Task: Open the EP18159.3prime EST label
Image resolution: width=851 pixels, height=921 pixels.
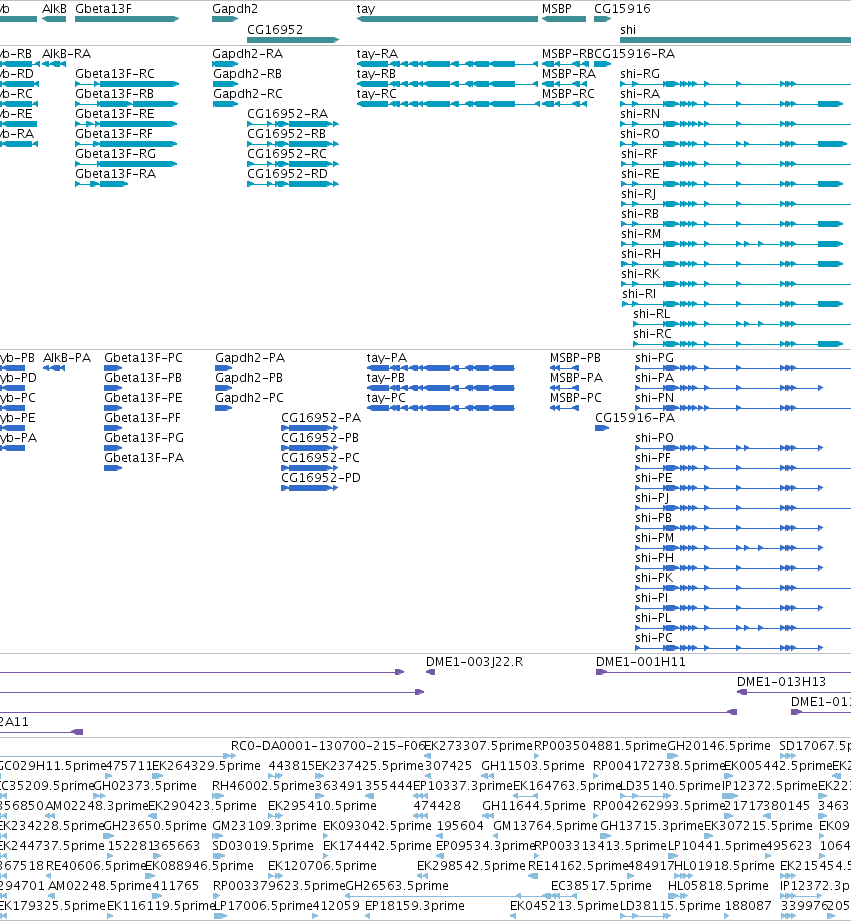Action: tap(415, 906)
